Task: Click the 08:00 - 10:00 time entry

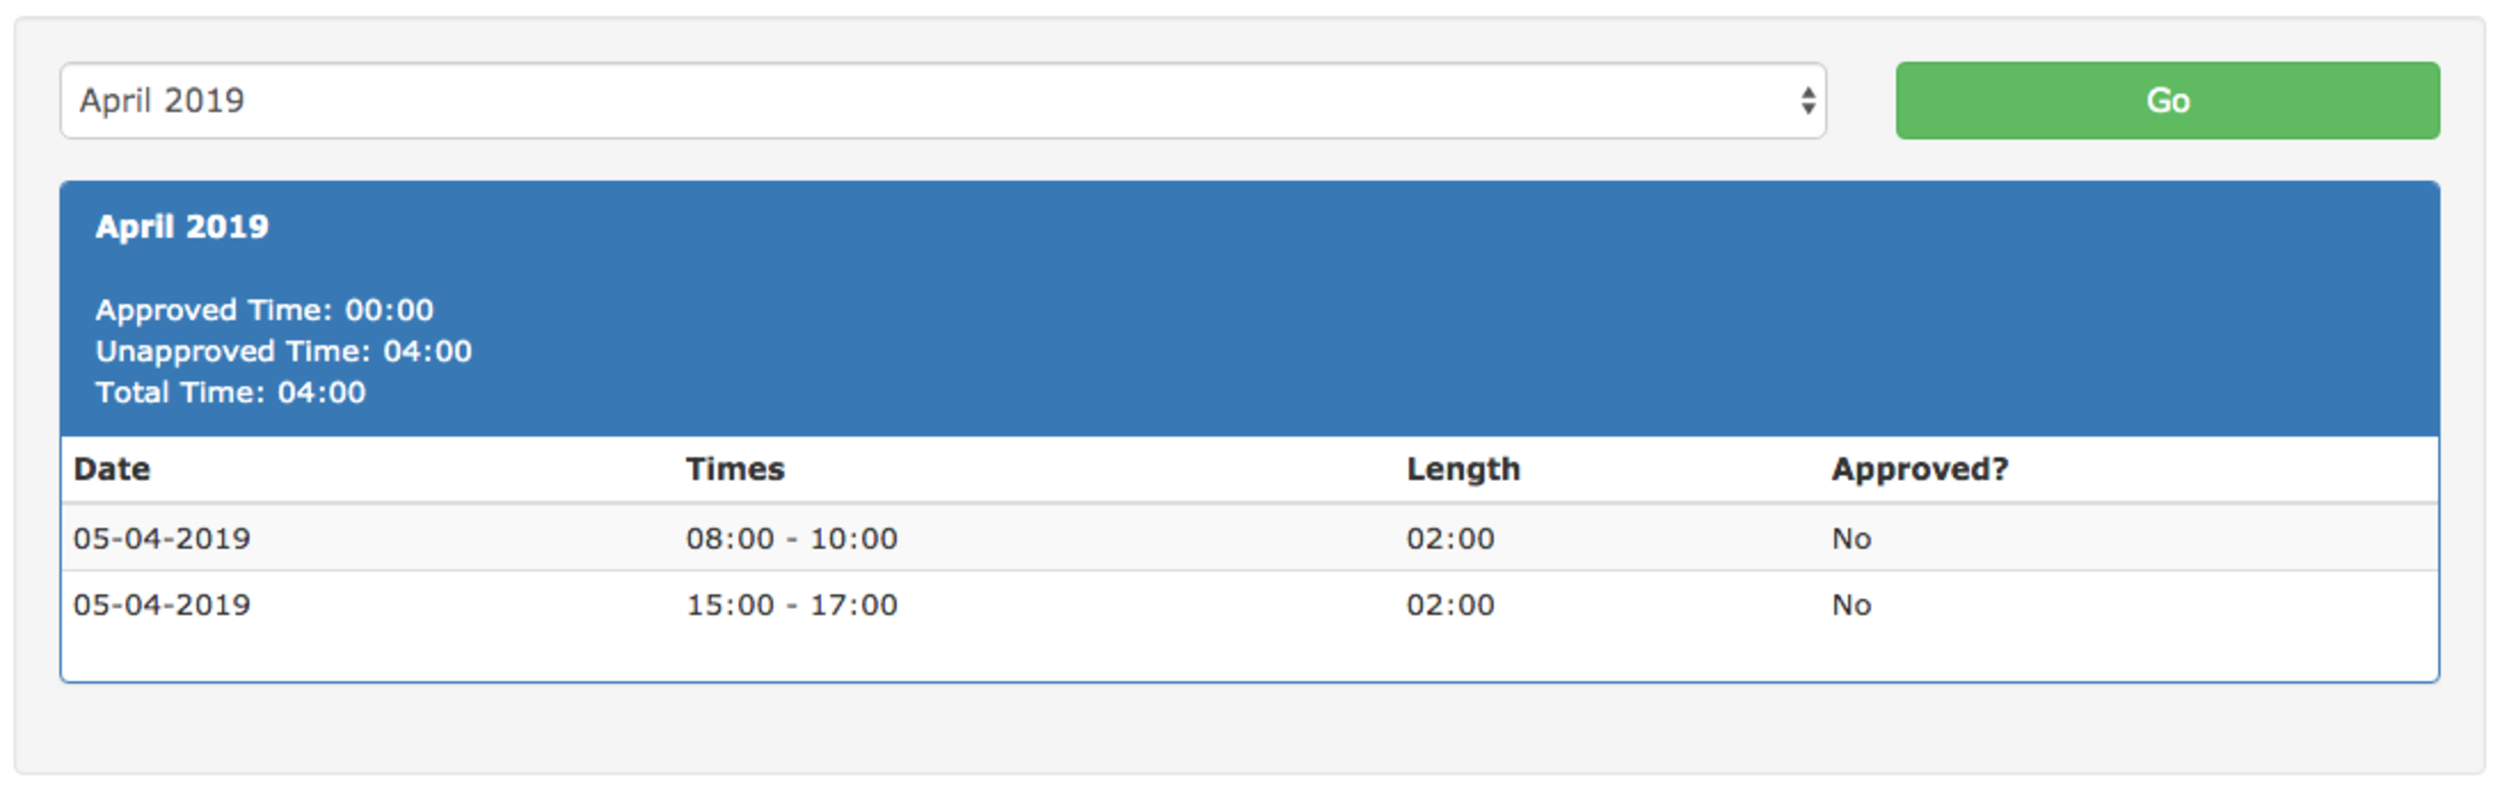Action: [x=792, y=539]
